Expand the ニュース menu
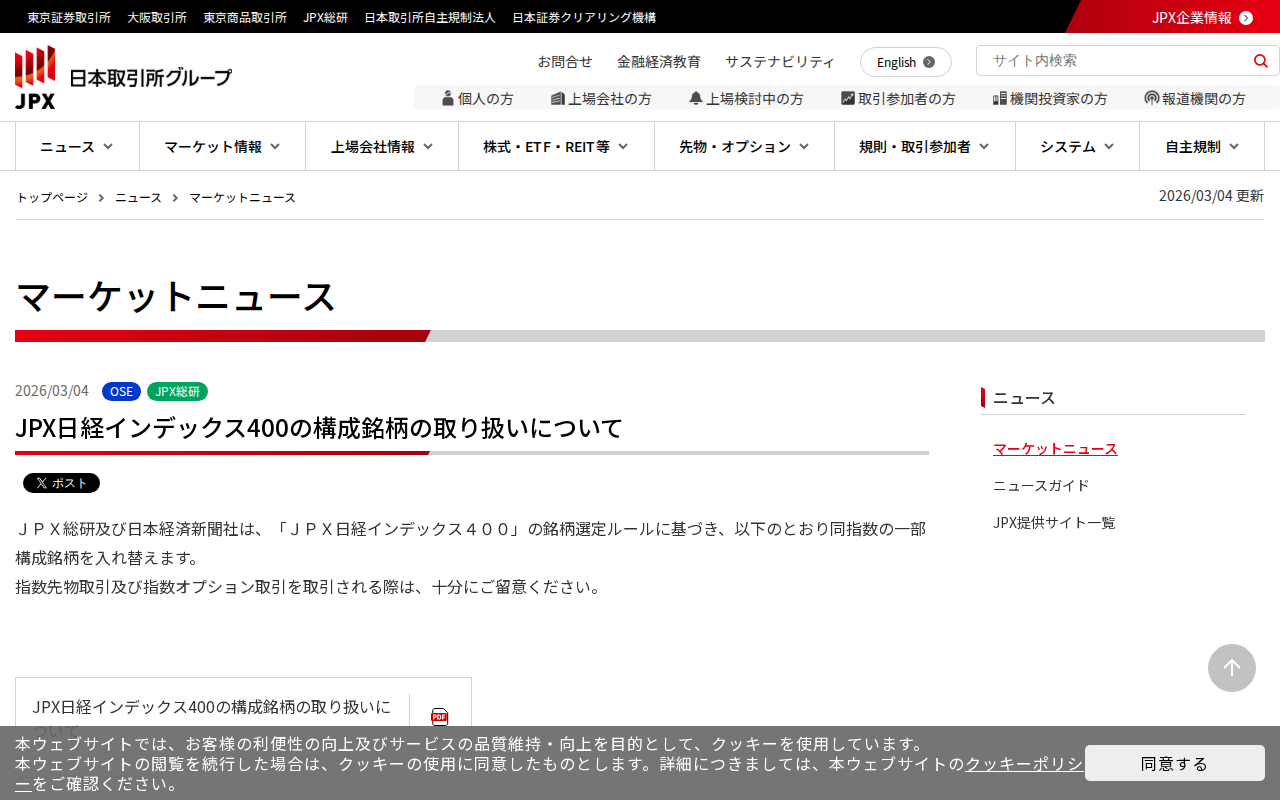1280x800 pixels. (x=77, y=146)
